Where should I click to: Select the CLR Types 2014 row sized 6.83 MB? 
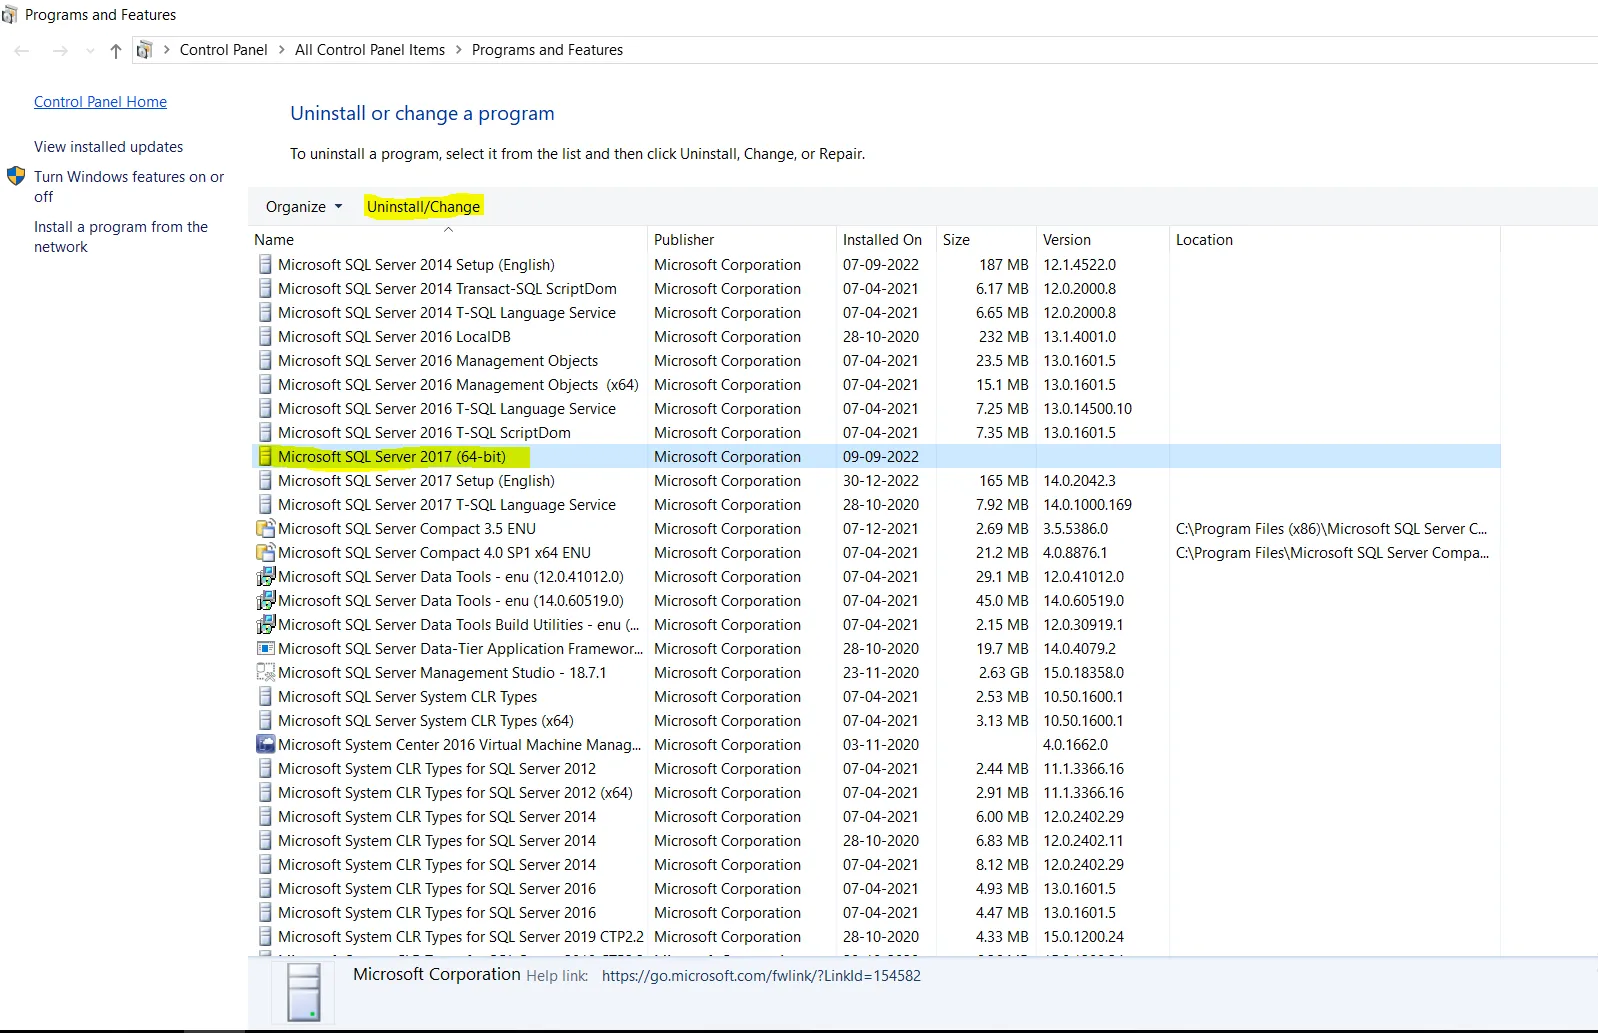875,841
